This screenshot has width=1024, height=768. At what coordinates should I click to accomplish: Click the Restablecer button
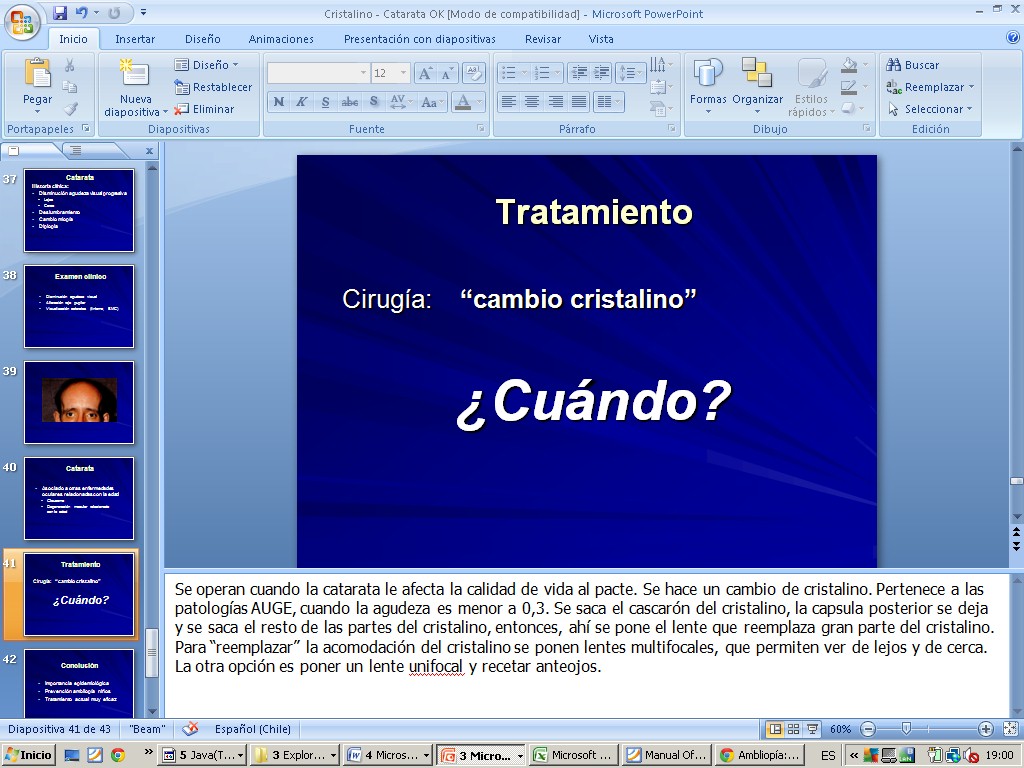214,87
